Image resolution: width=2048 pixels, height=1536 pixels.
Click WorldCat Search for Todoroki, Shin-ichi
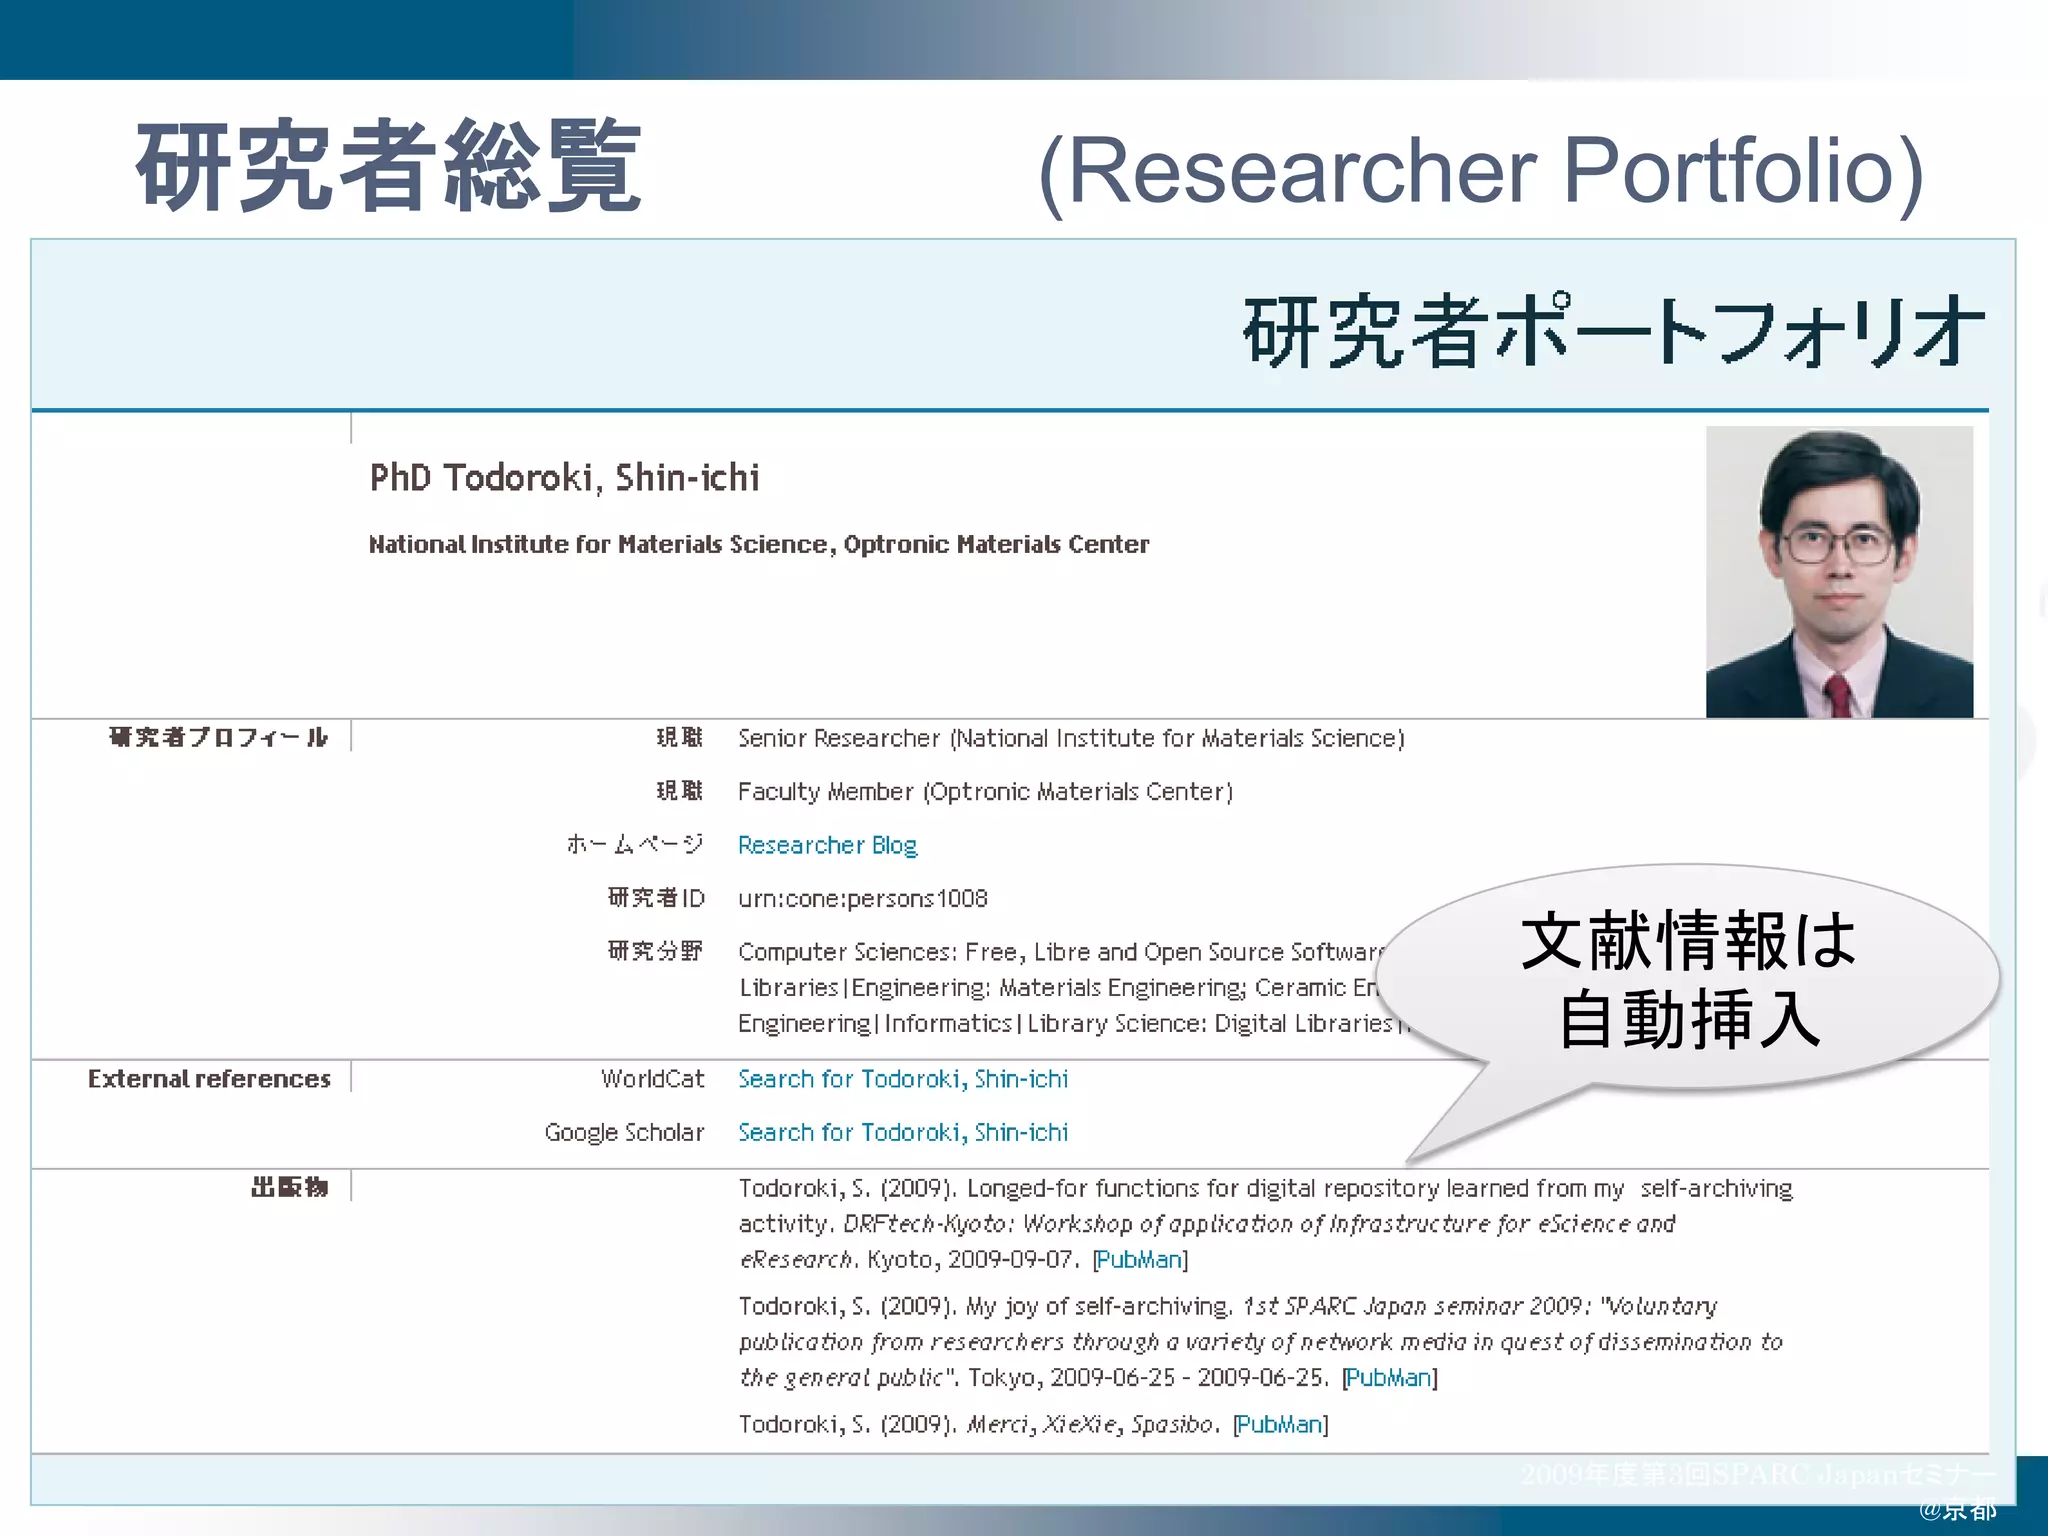click(903, 1079)
